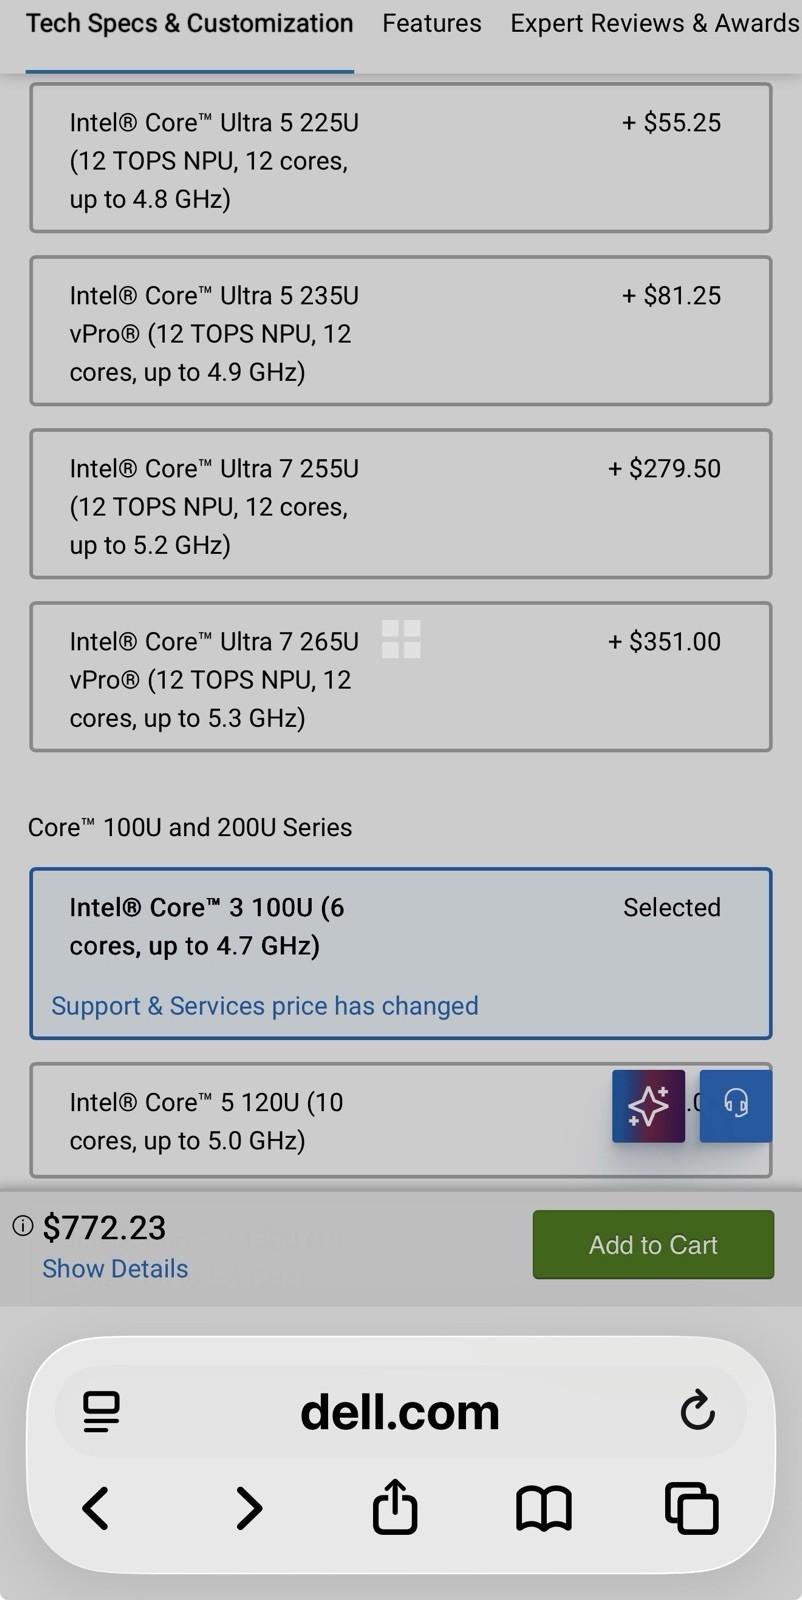Select Intel Core Ultra 5 225U option
The height and width of the screenshot is (1600, 802).
(x=401, y=158)
